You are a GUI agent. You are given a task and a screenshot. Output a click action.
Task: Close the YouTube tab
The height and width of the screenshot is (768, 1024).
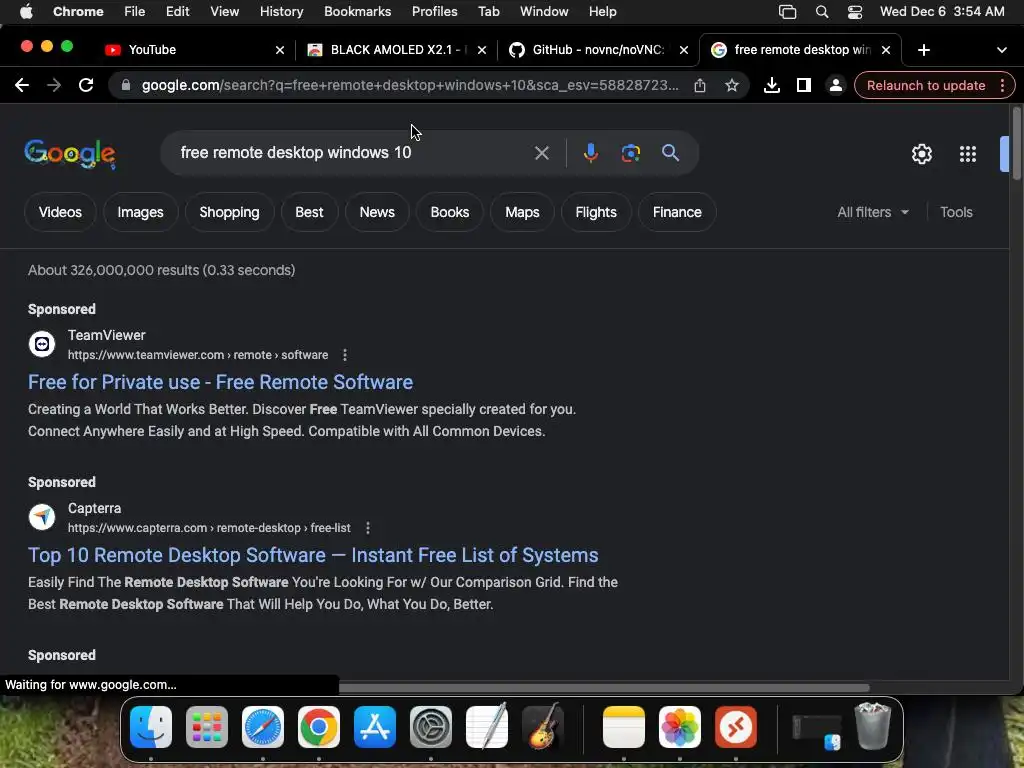coord(280,50)
